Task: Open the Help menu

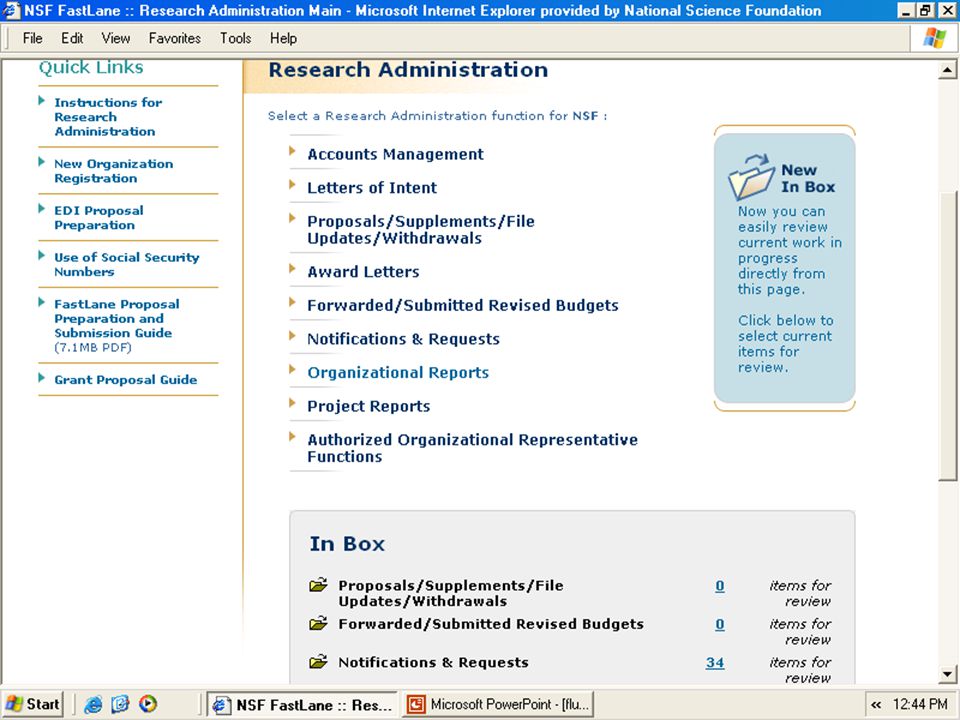Action: point(283,38)
